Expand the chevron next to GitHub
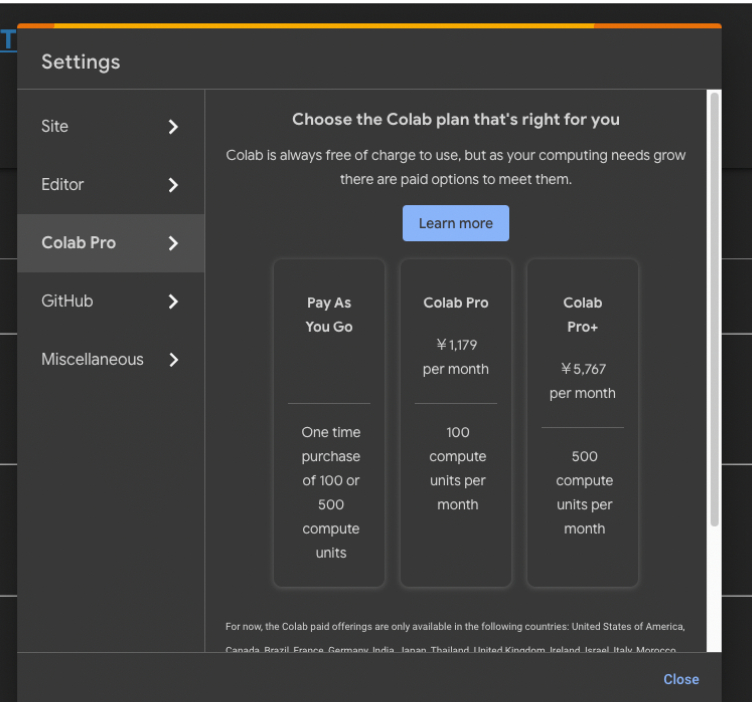The width and height of the screenshot is (752, 702). [173, 302]
